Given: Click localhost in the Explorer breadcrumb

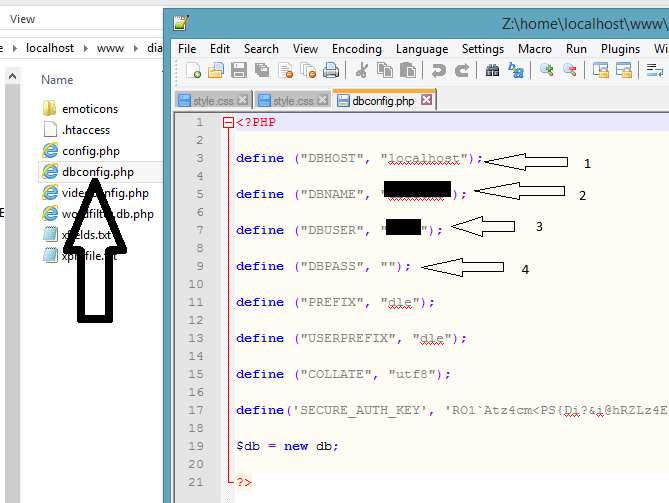Looking at the screenshot, I should tap(49, 48).
